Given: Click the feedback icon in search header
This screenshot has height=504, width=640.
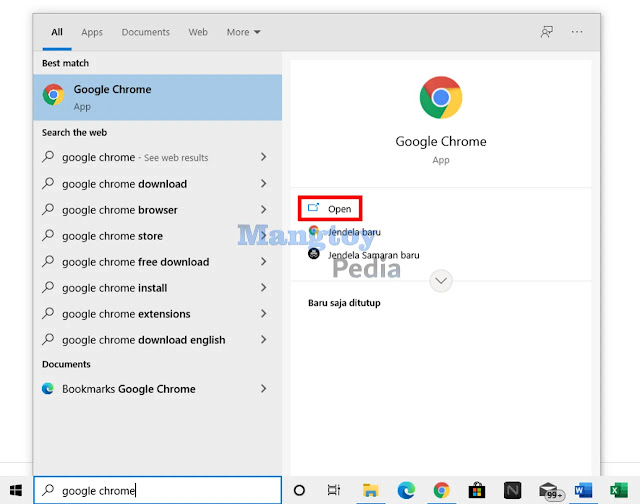Looking at the screenshot, I should point(547,32).
